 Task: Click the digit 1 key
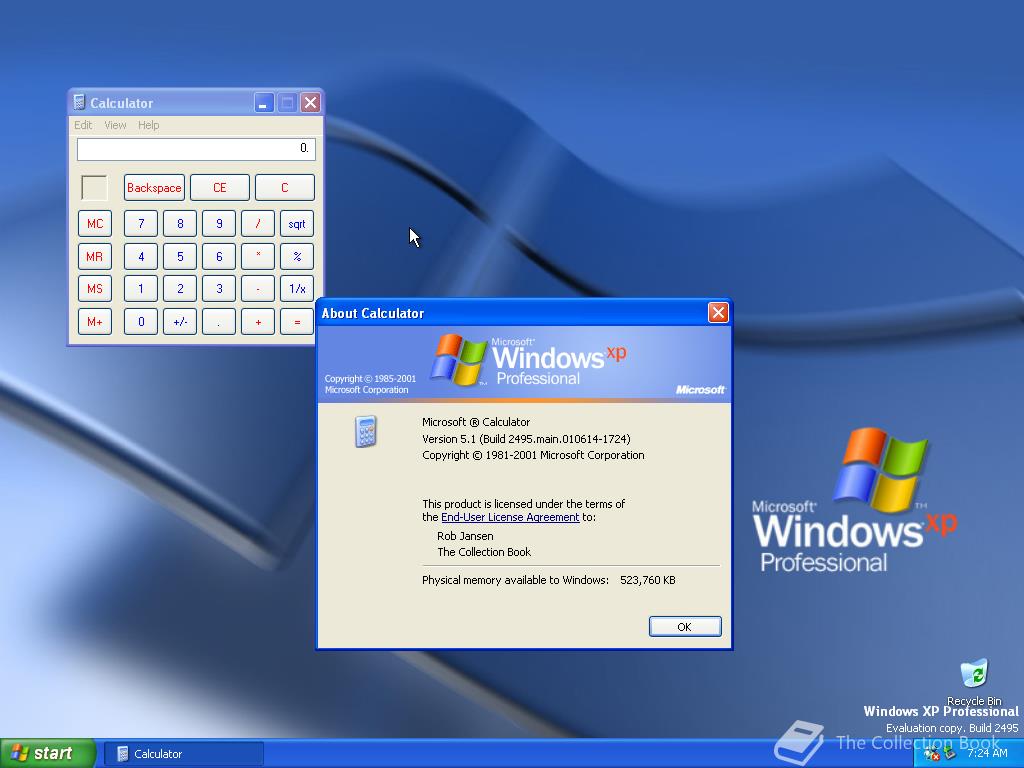coord(141,289)
